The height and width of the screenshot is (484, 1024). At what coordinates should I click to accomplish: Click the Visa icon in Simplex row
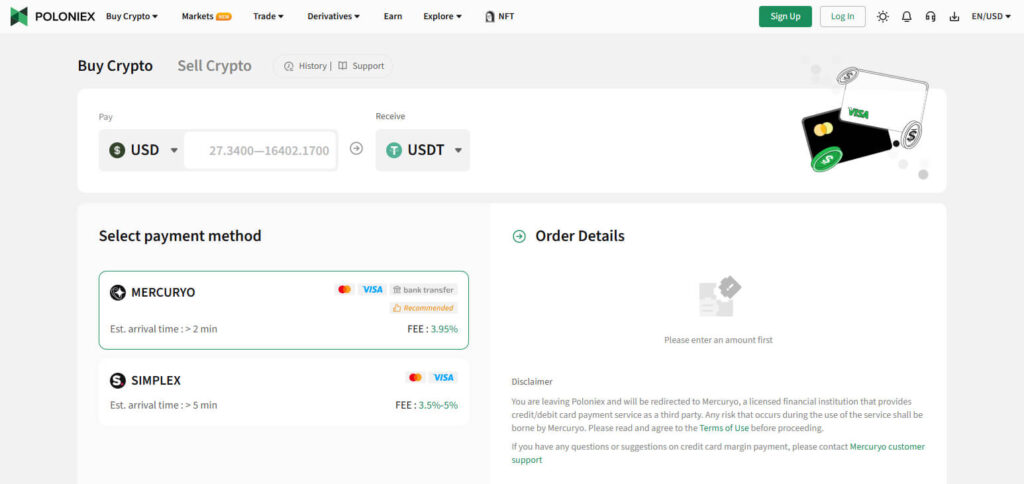point(443,378)
